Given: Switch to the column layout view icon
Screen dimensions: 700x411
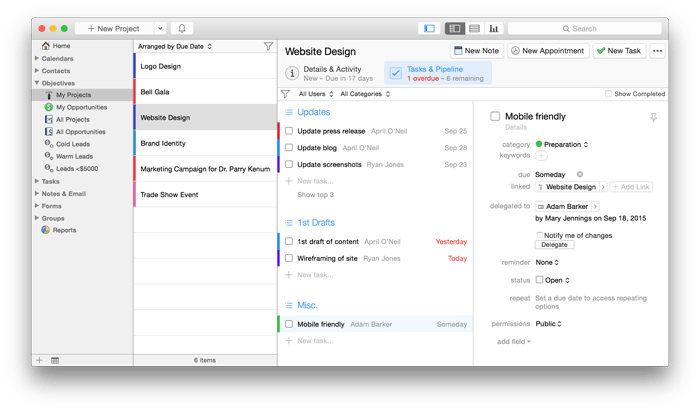Looking at the screenshot, I should (x=454, y=29).
